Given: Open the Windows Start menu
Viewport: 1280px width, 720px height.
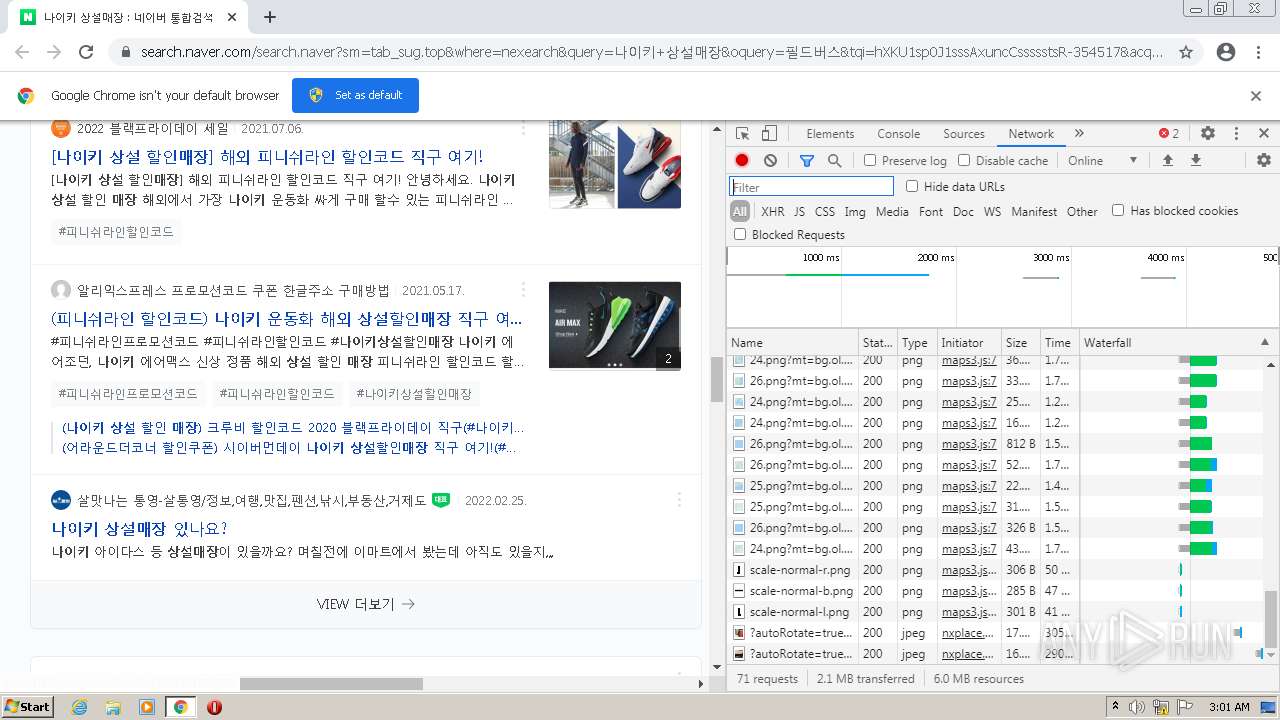Looking at the screenshot, I should pos(28,707).
